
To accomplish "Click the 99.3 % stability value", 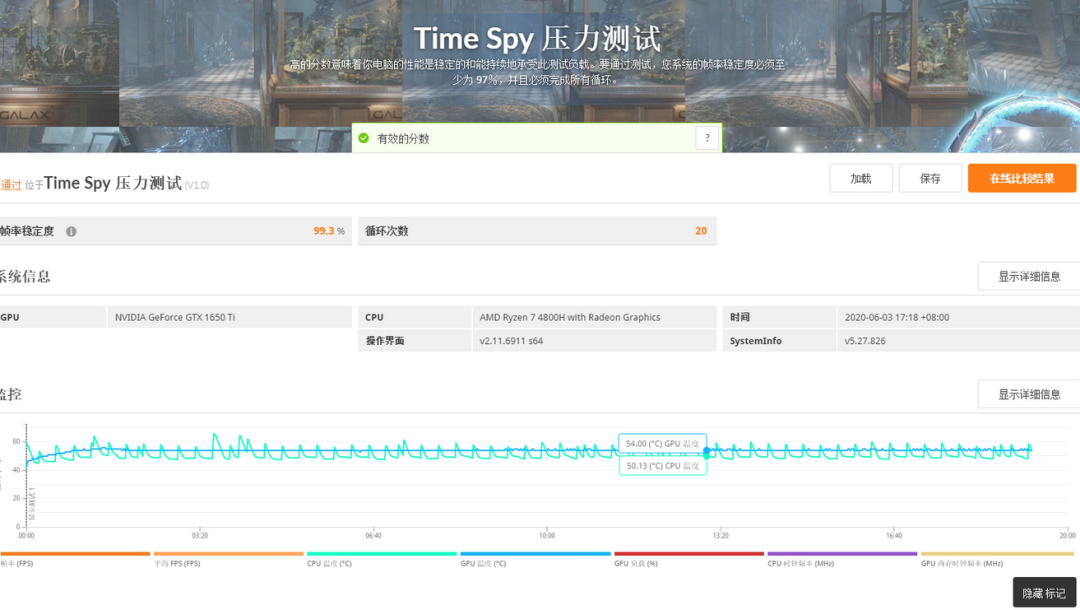I will (329, 231).
